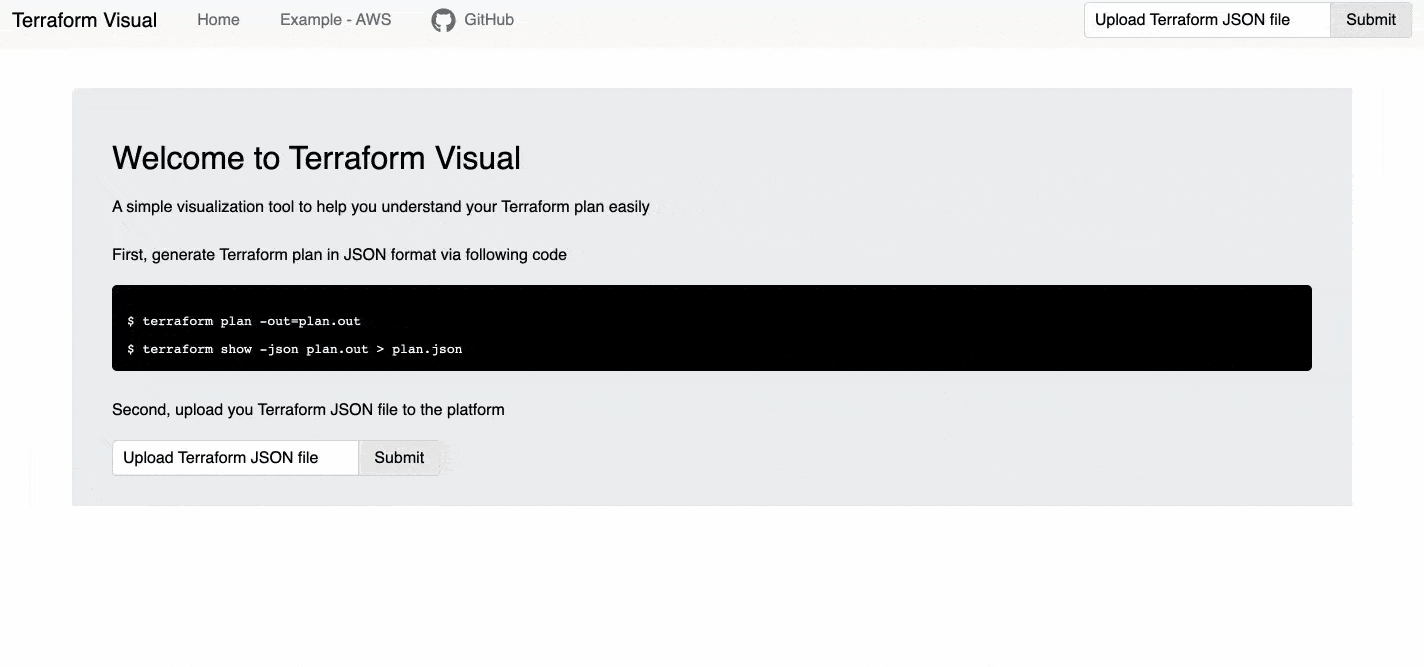Click the Terraform Visual logo

click(84, 19)
